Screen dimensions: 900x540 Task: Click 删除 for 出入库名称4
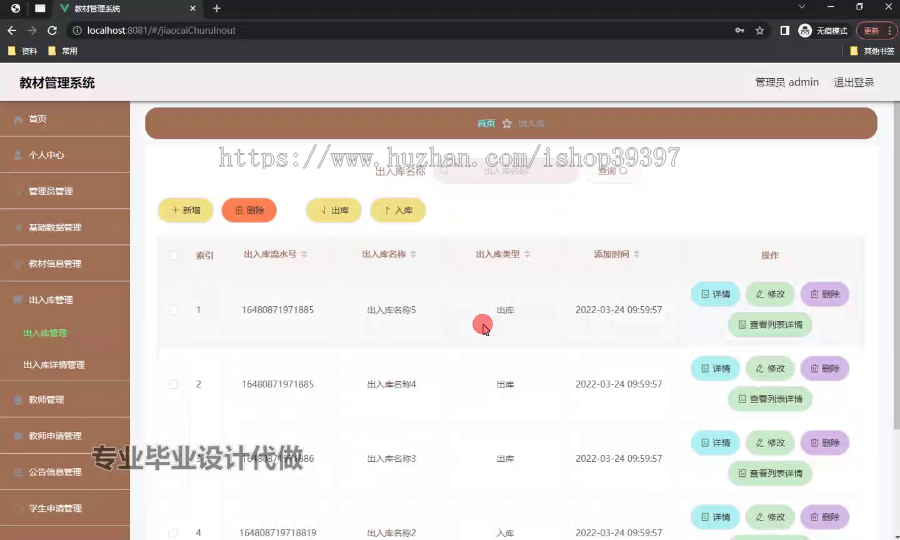825,368
